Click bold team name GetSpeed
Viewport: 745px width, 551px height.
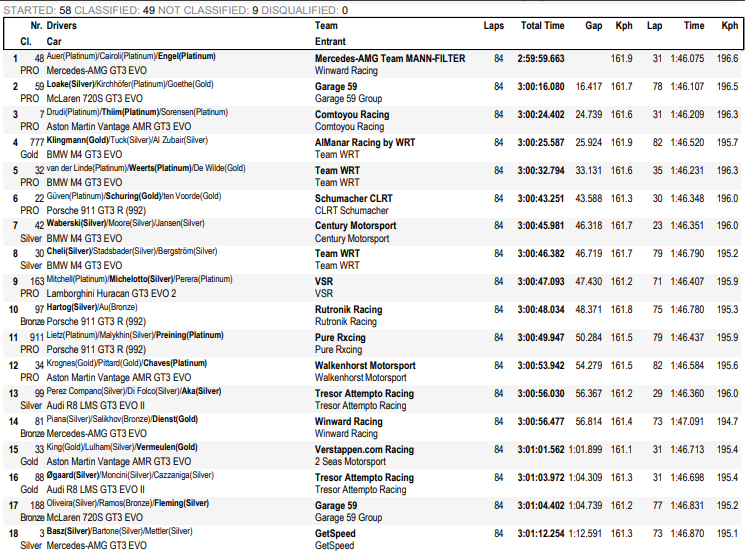[335, 534]
